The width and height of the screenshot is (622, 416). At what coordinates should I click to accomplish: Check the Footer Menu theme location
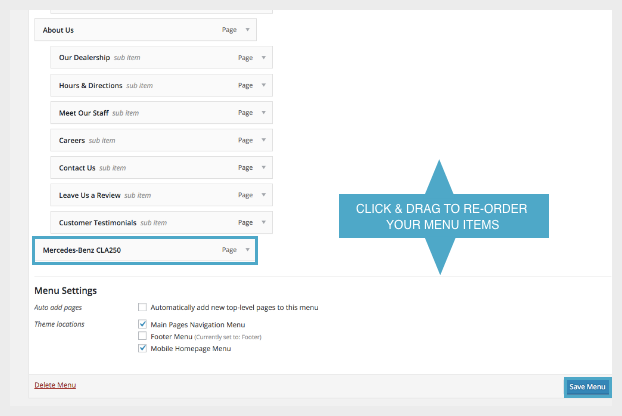click(x=142, y=336)
